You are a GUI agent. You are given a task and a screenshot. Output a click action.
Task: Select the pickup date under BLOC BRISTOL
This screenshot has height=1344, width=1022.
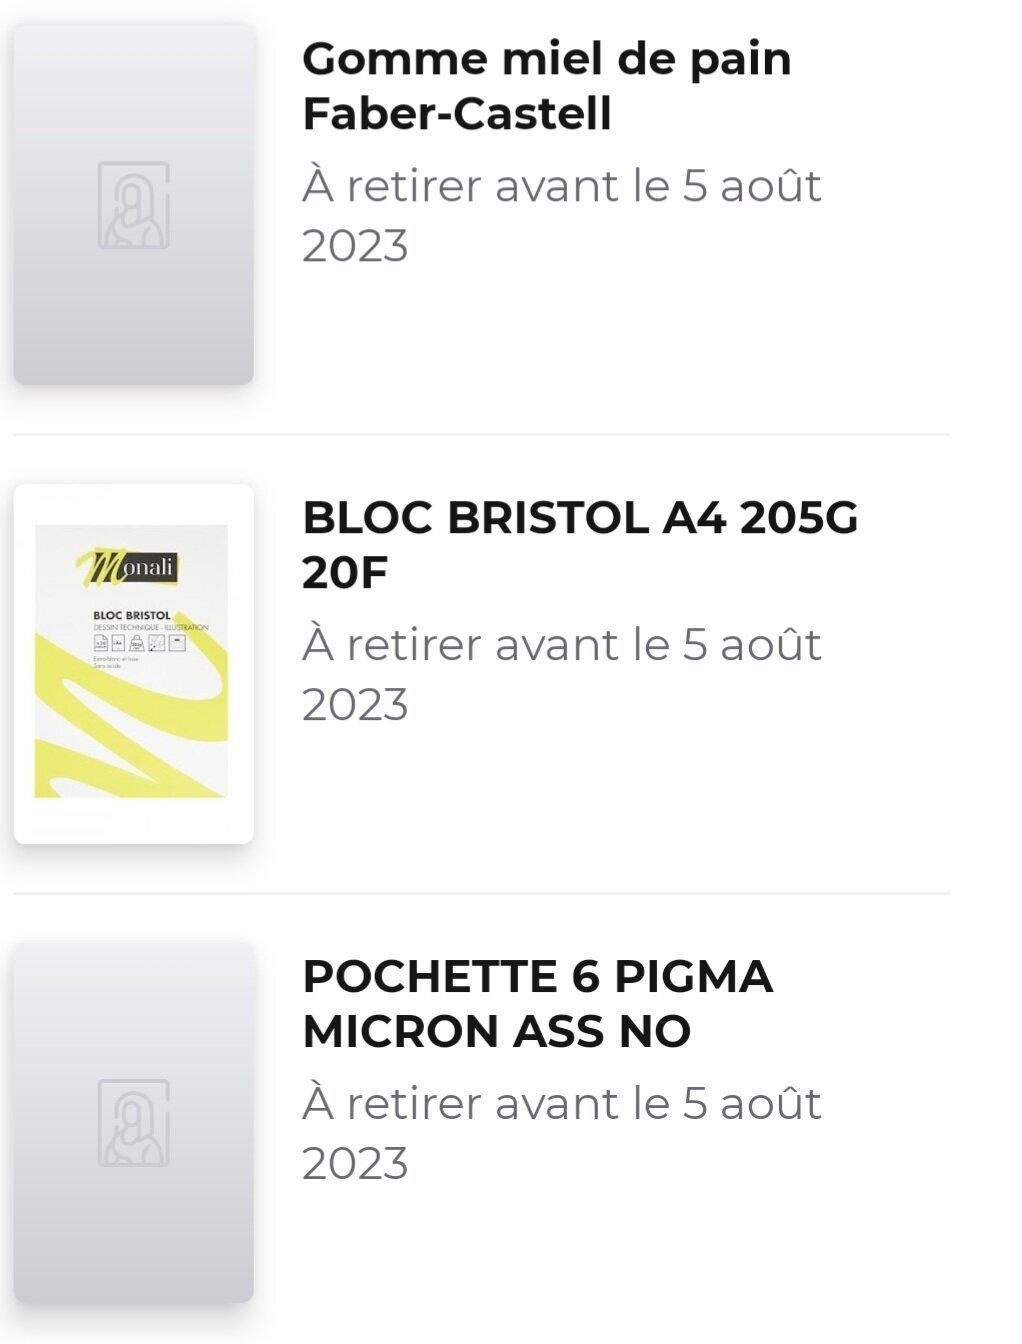point(561,674)
